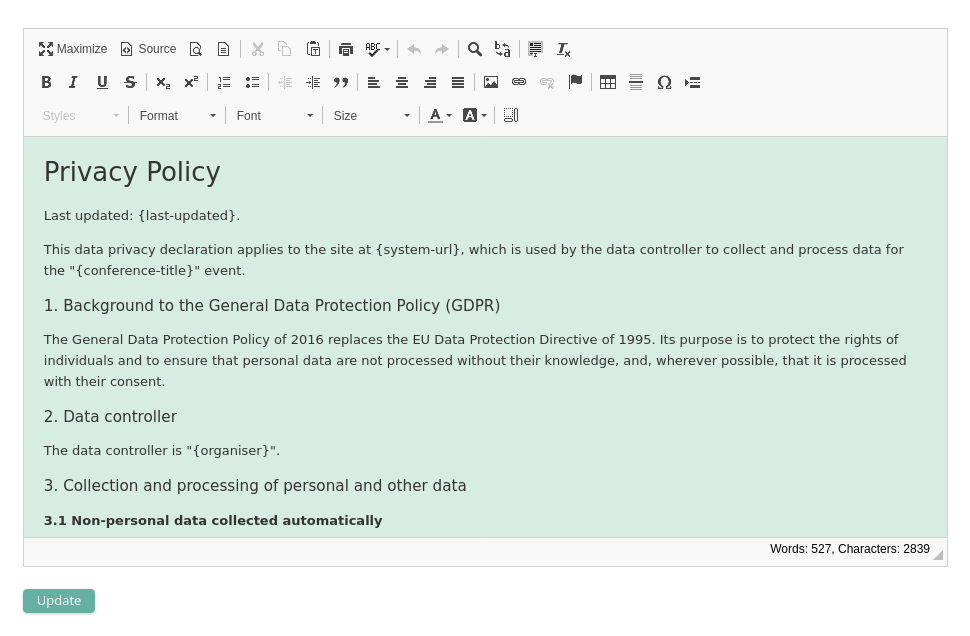
Task: Open the Font dropdown
Action: tap(275, 116)
